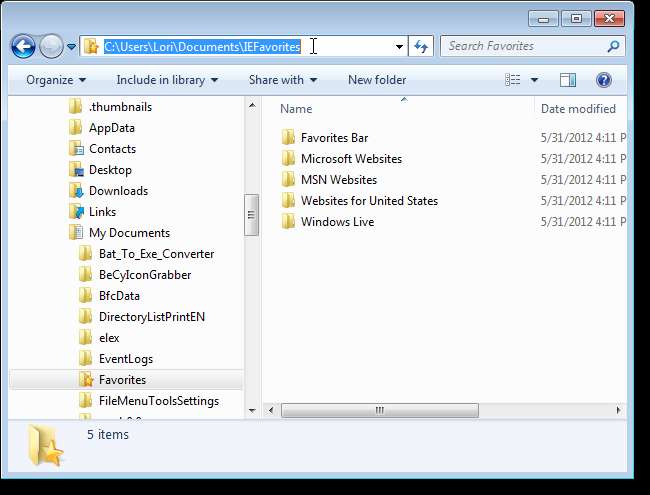Open the Include in library menu
Screen dimensions: 650x495
click(x=166, y=80)
